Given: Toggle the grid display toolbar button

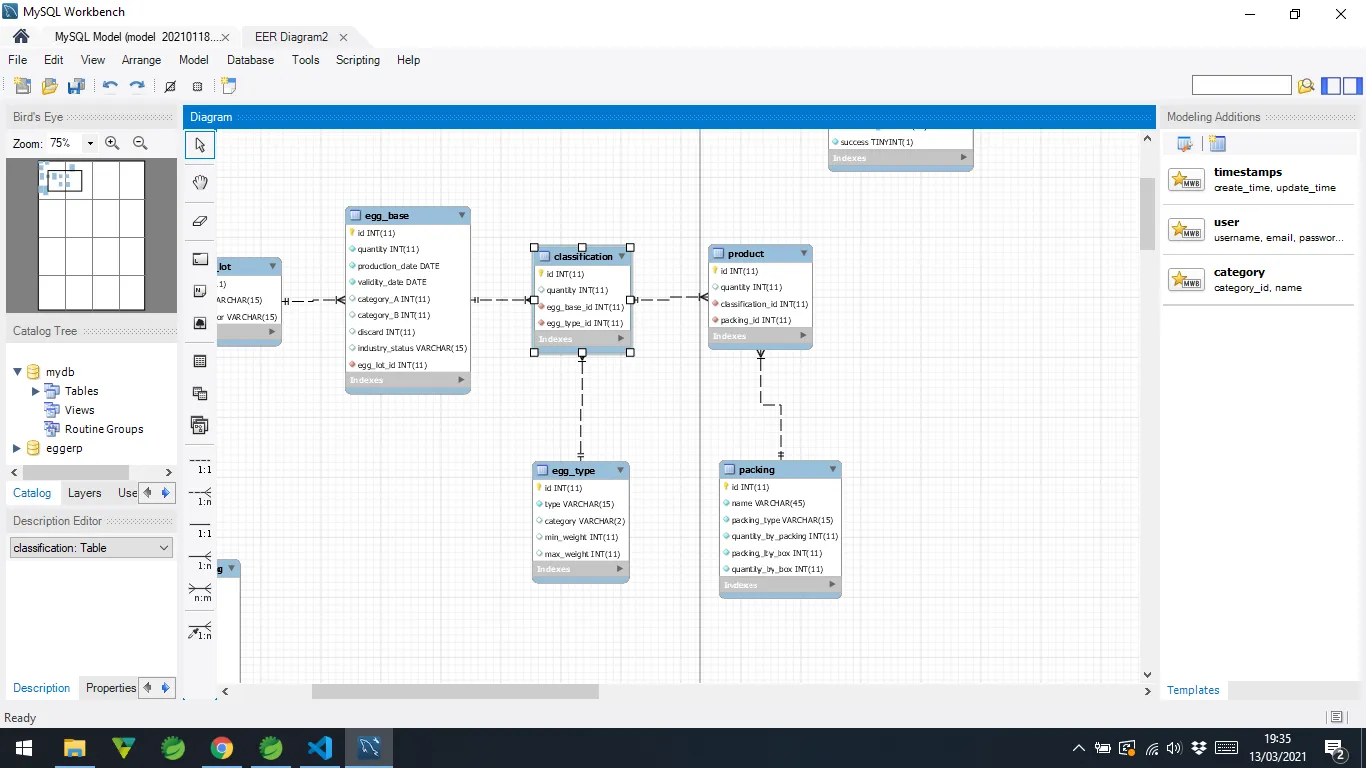Looking at the screenshot, I should pos(170,87).
